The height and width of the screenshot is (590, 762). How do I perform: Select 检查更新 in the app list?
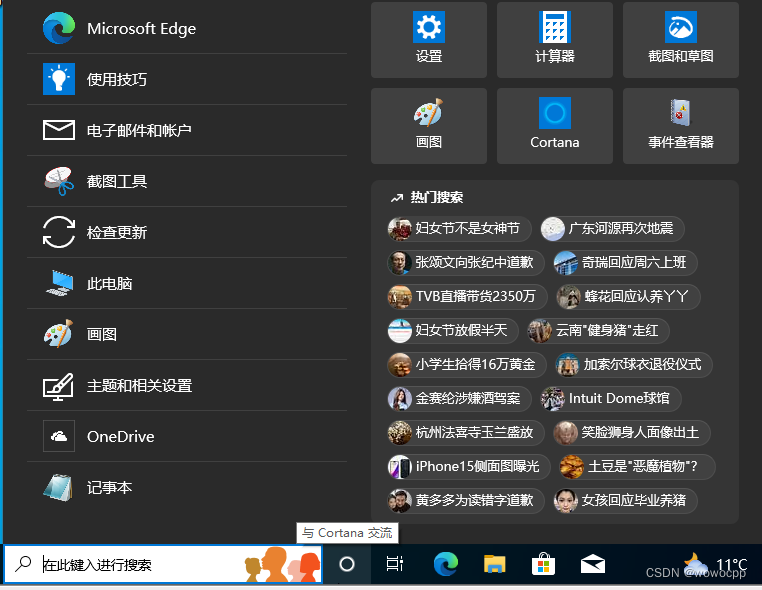pos(187,232)
